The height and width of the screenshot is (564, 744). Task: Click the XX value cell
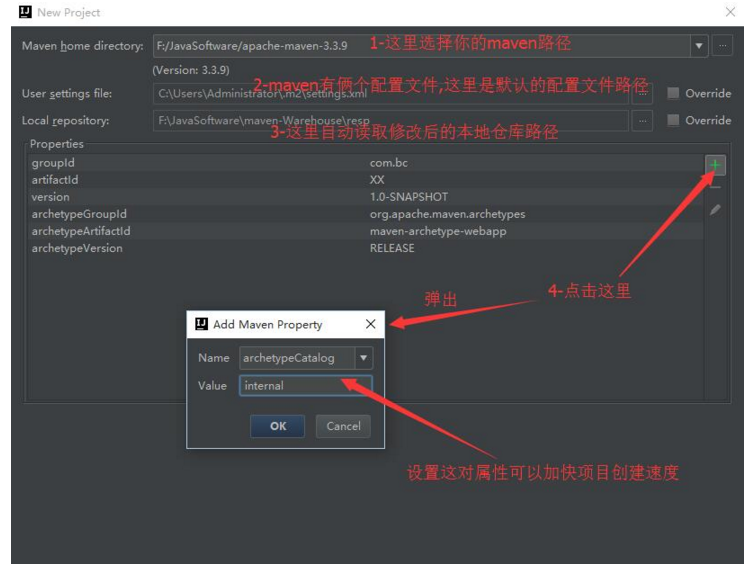click(377, 180)
